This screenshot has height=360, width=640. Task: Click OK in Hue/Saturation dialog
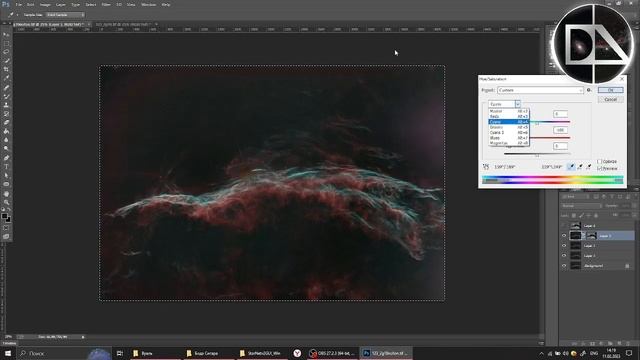pyautogui.click(x=611, y=90)
